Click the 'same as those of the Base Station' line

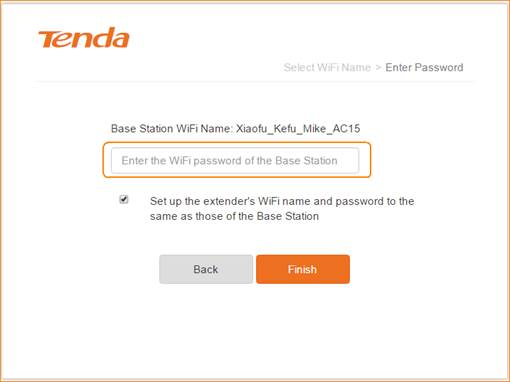click(x=234, y=216)
